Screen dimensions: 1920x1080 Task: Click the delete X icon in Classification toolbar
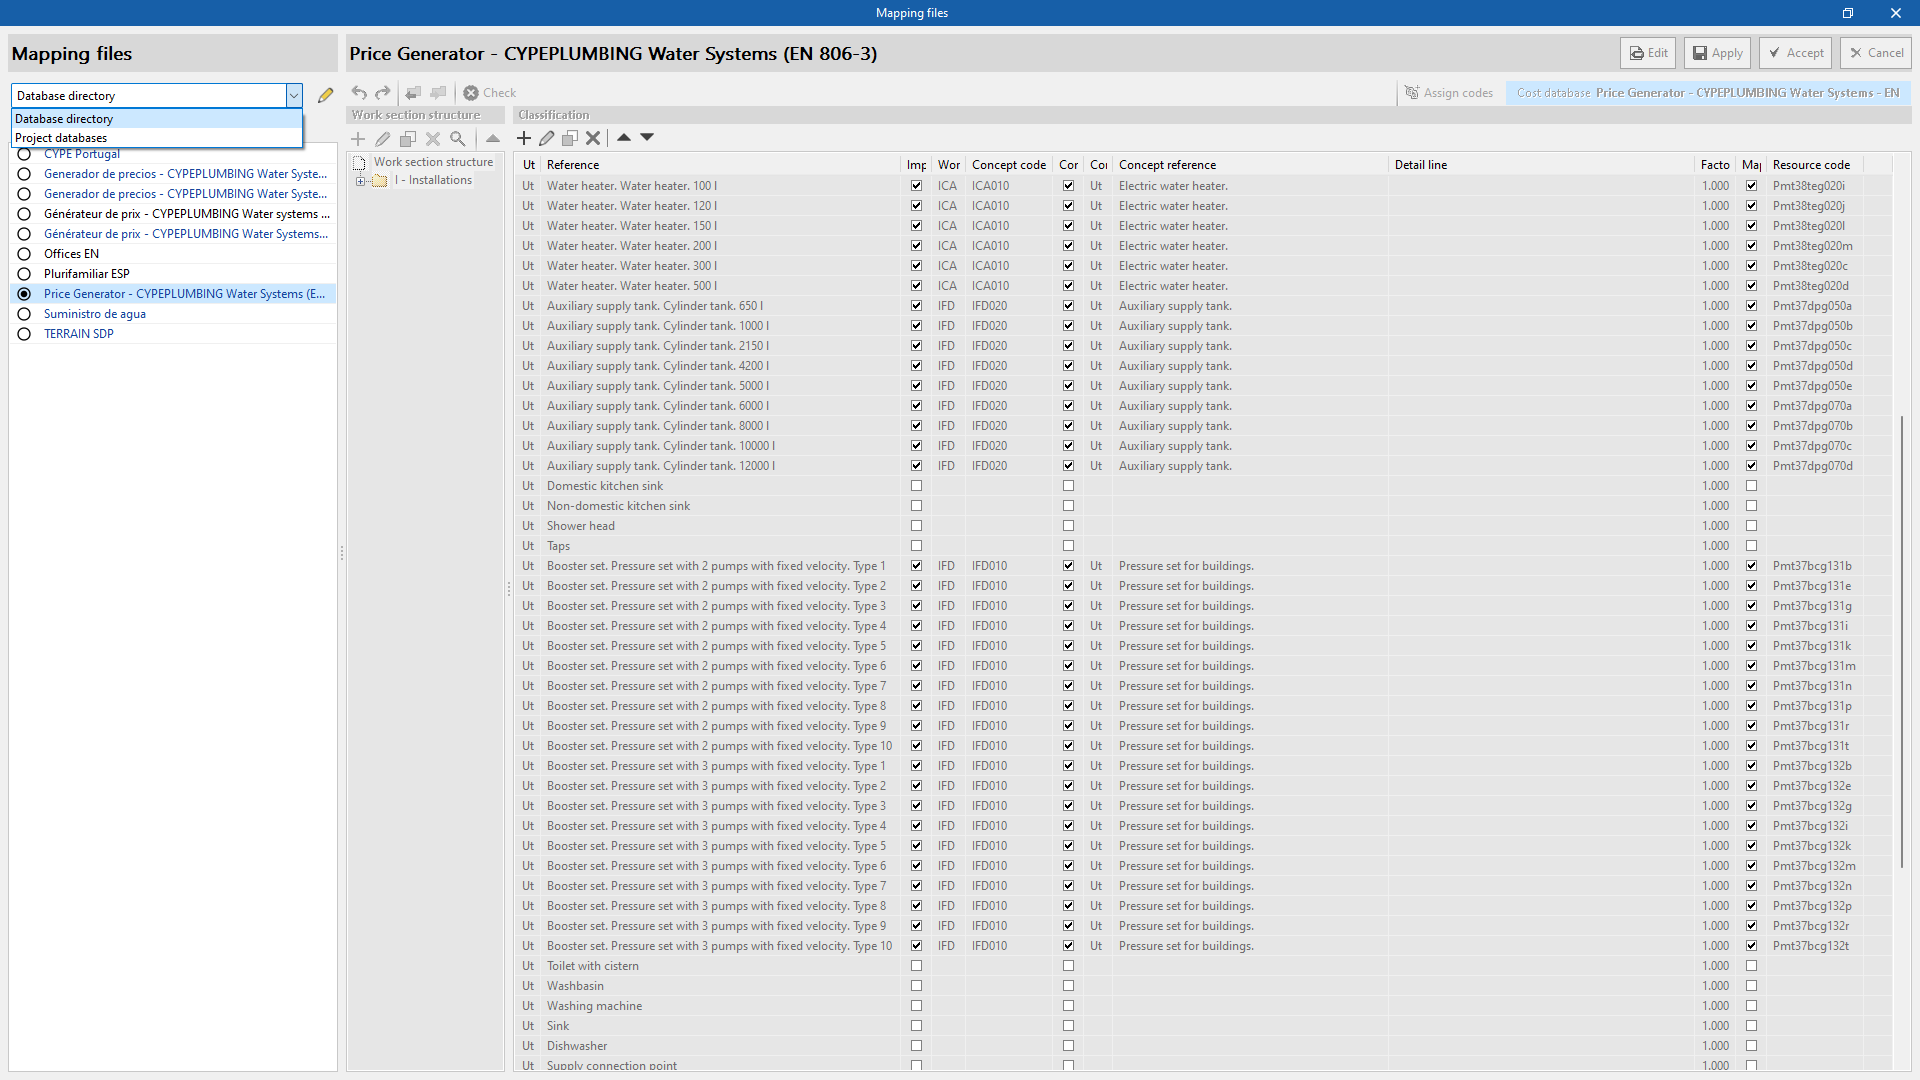(x=593, y=138)
